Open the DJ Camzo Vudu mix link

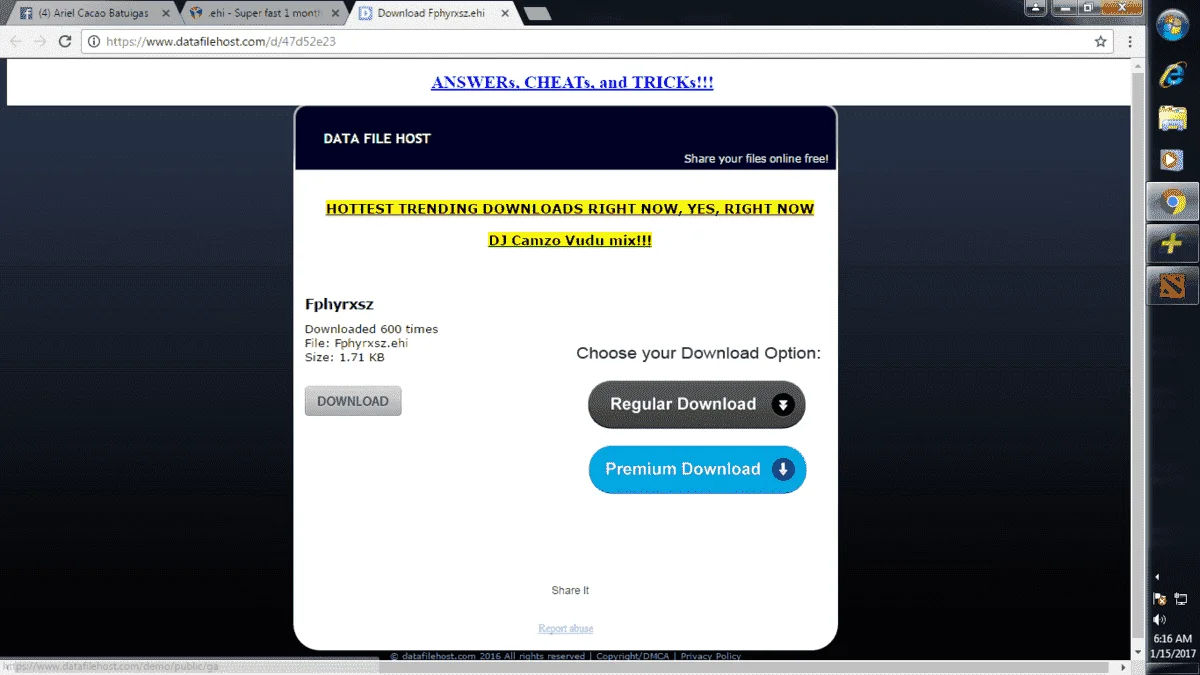[570, 240]
